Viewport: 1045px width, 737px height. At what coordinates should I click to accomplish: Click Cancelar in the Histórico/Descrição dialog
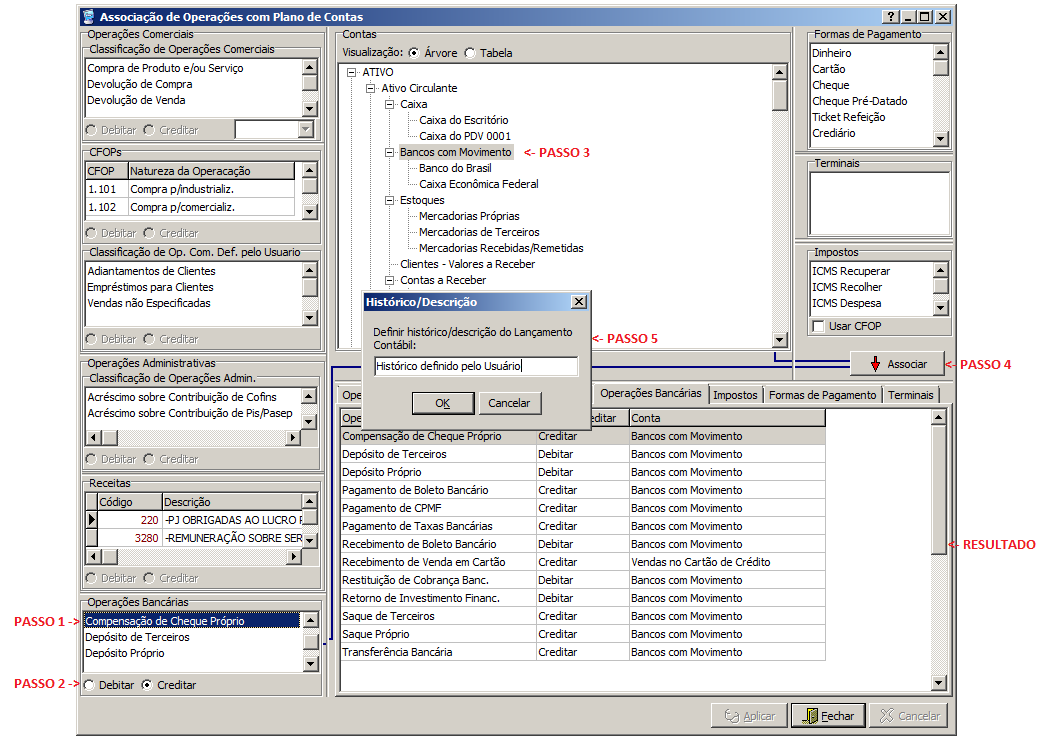[x=510, y=403]
